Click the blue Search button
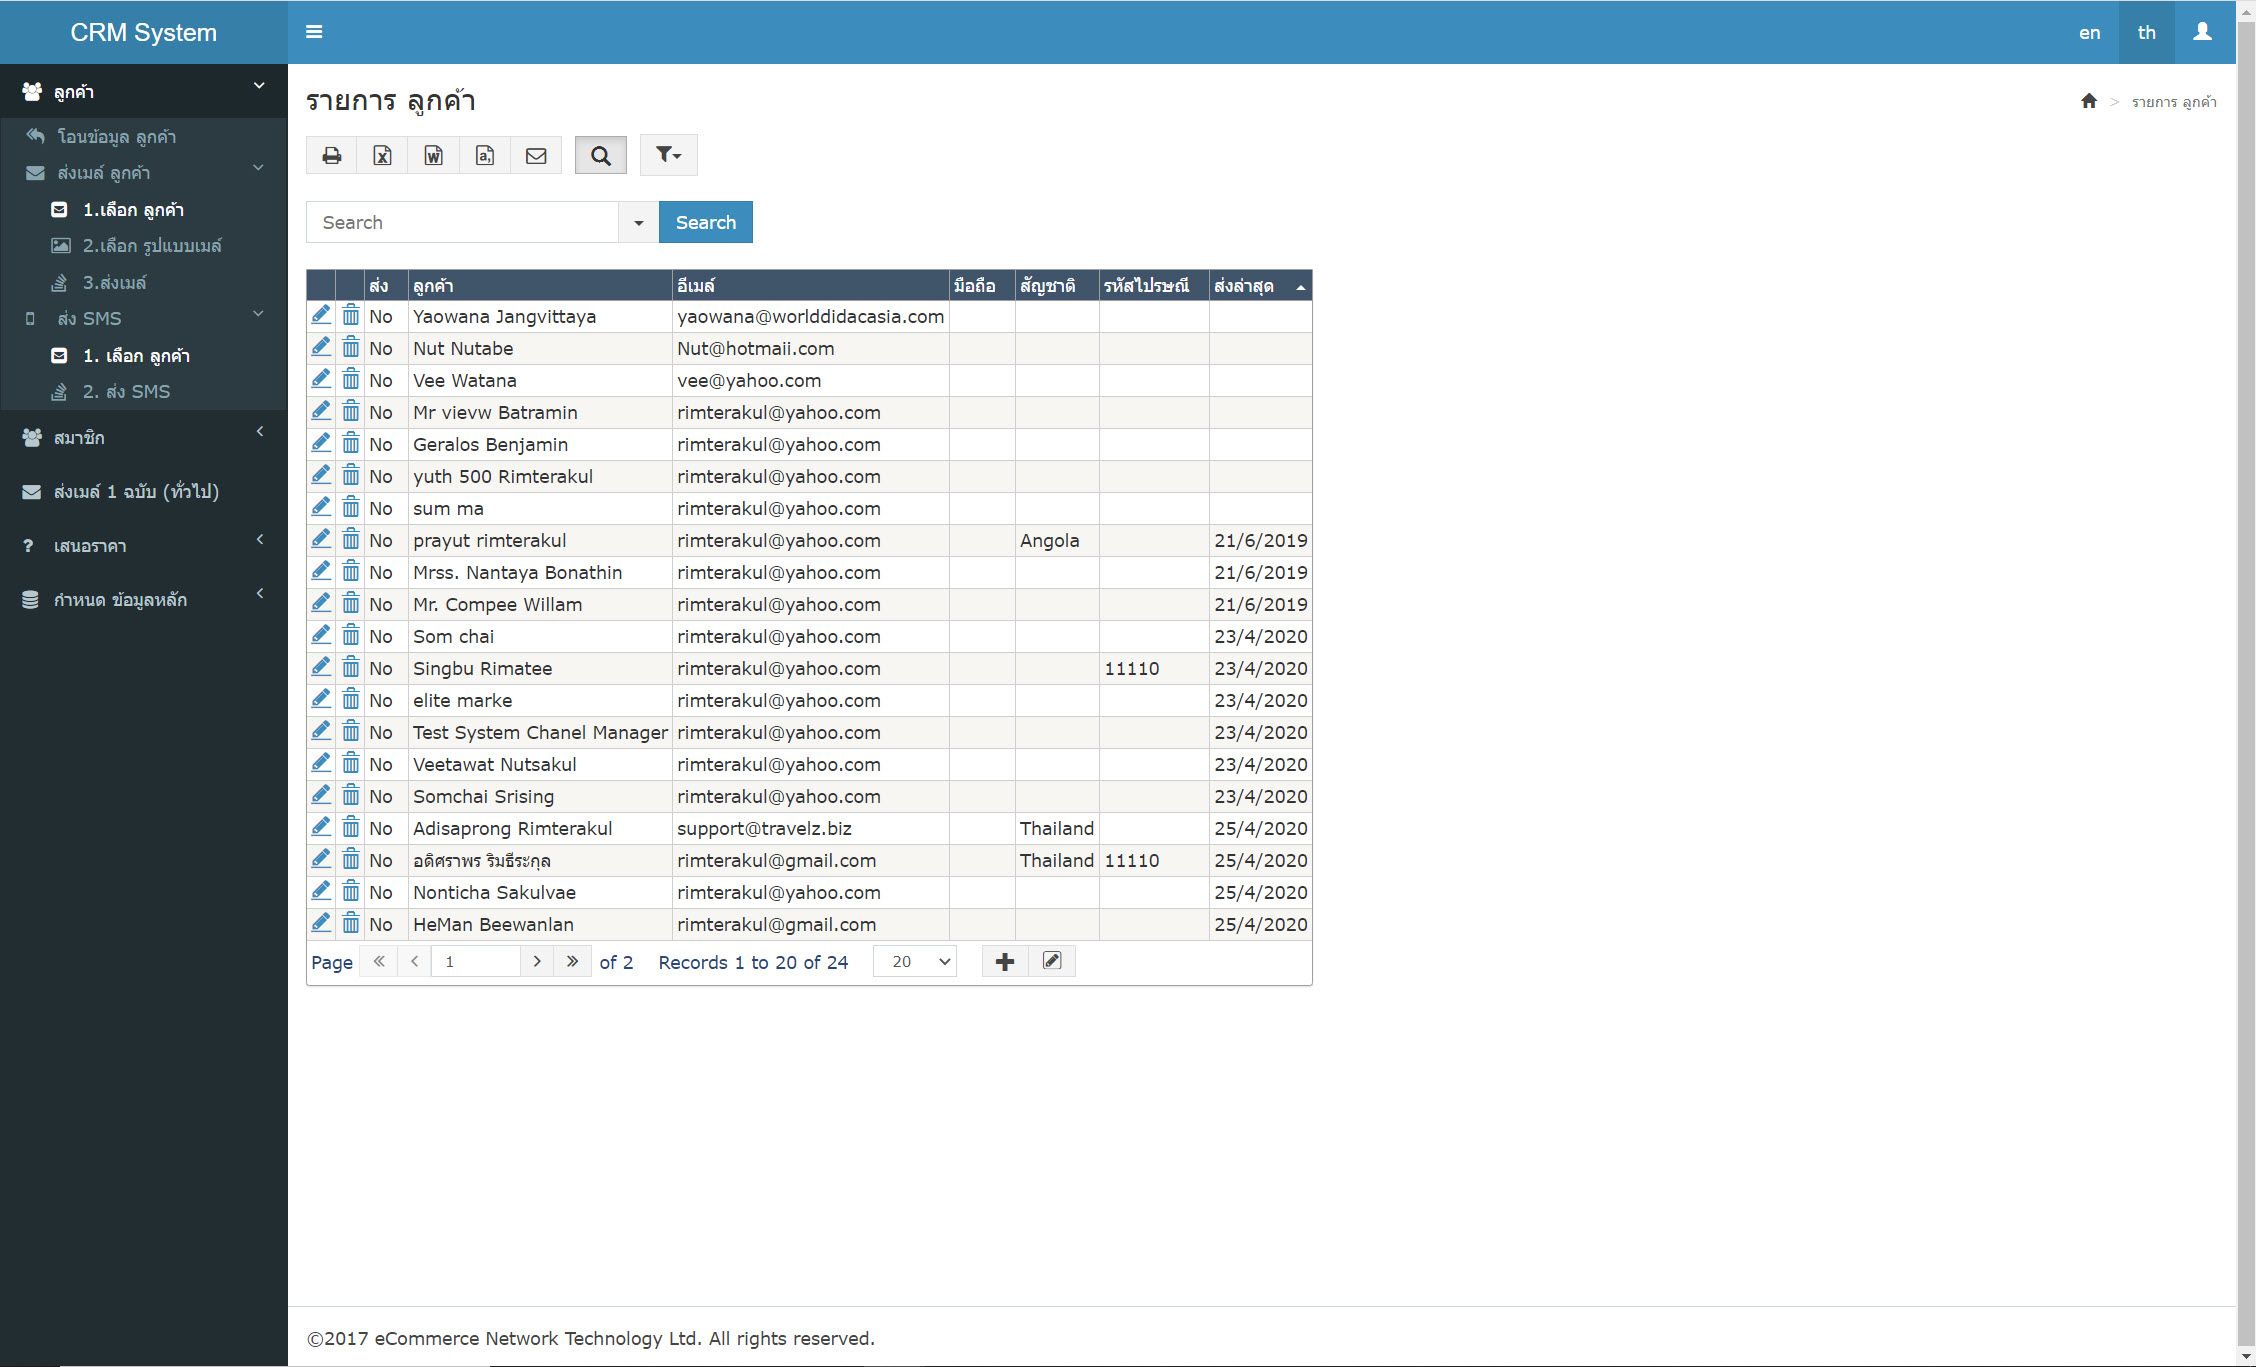The image size is (2256, 1367). click(706, 222)
